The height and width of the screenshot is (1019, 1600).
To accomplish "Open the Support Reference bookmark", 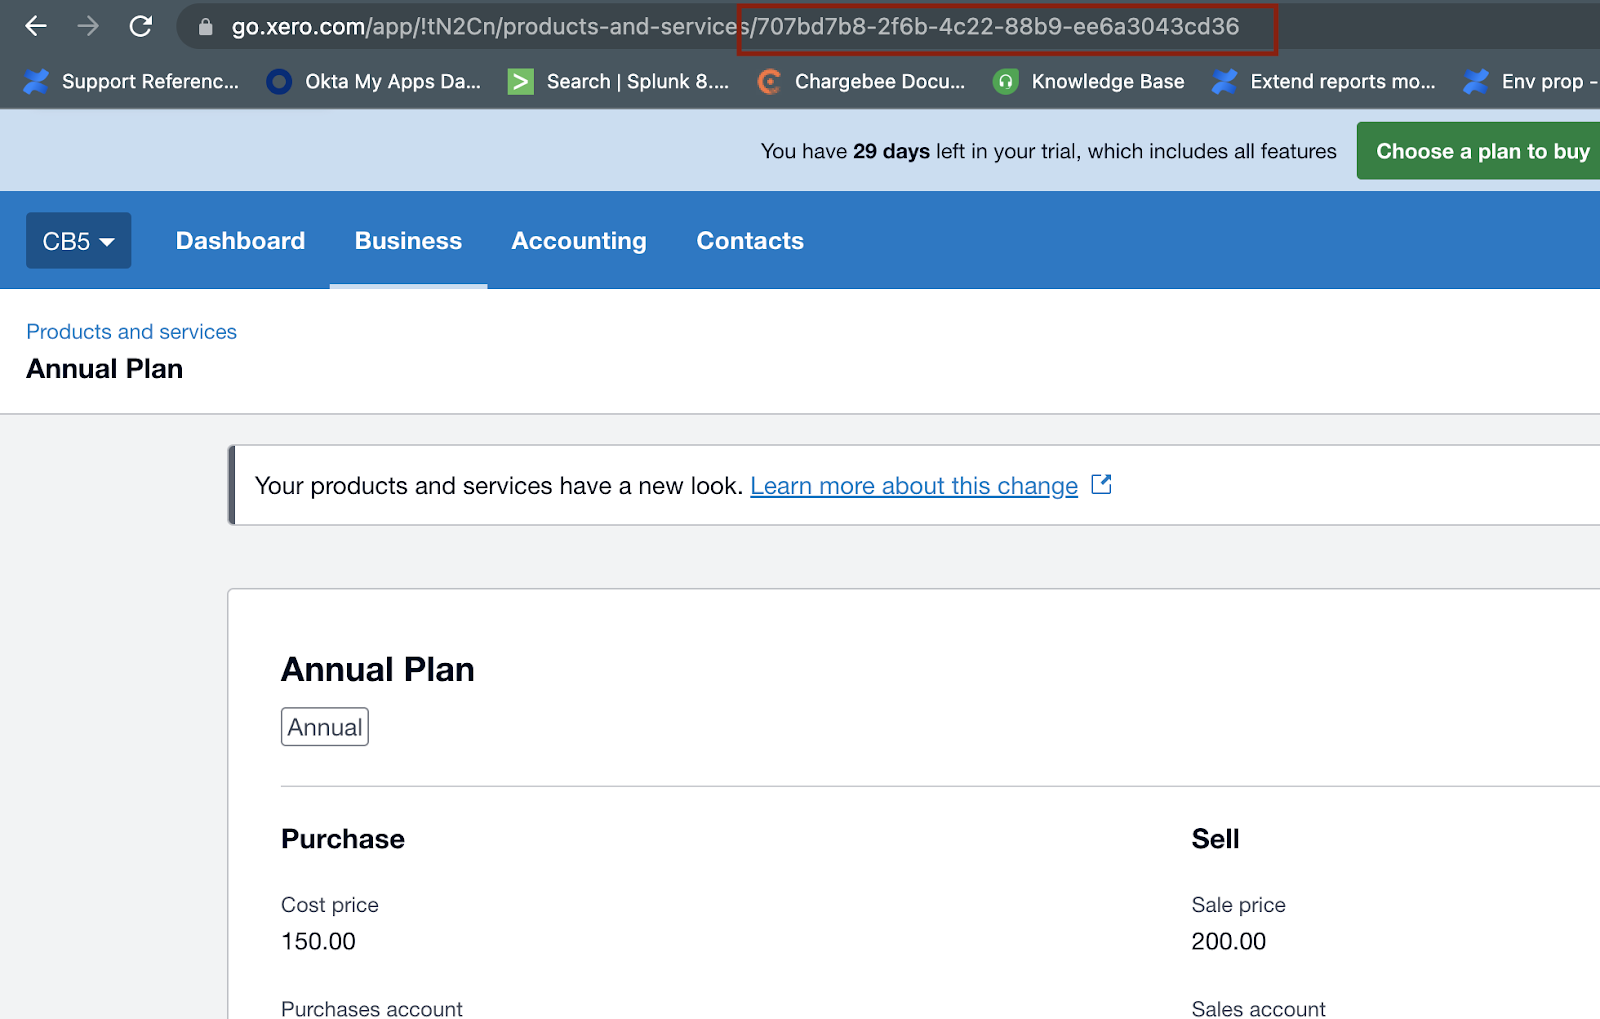I will 132,82.
